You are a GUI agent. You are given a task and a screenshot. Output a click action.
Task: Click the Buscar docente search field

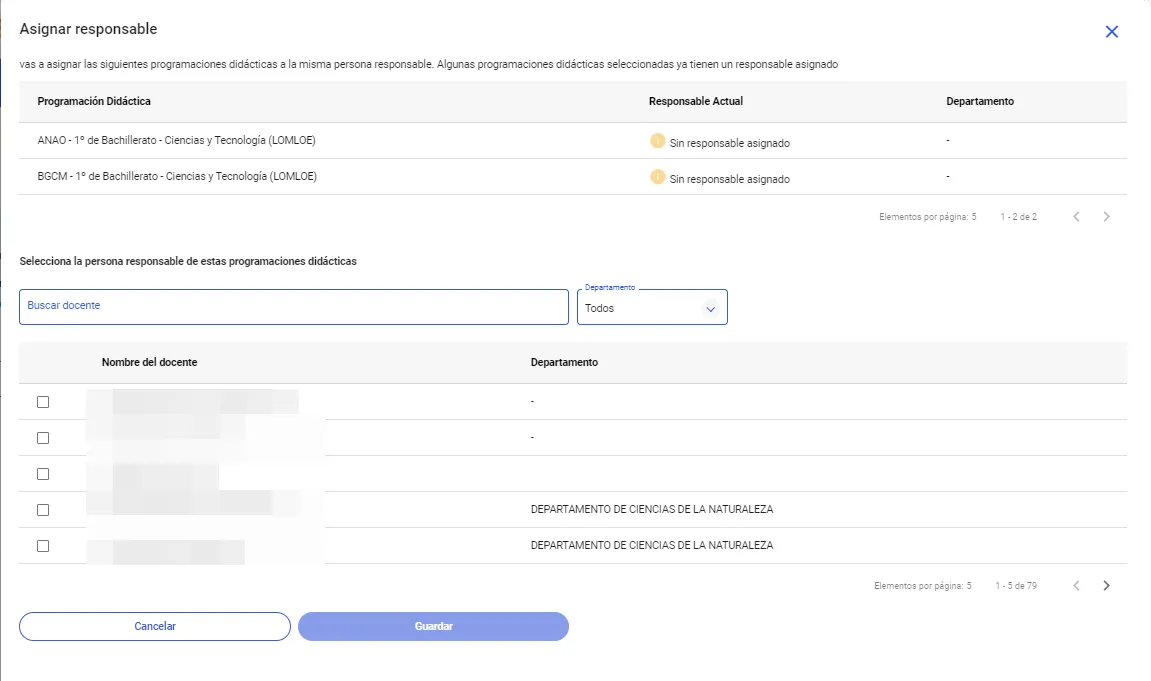coord(293,307)
